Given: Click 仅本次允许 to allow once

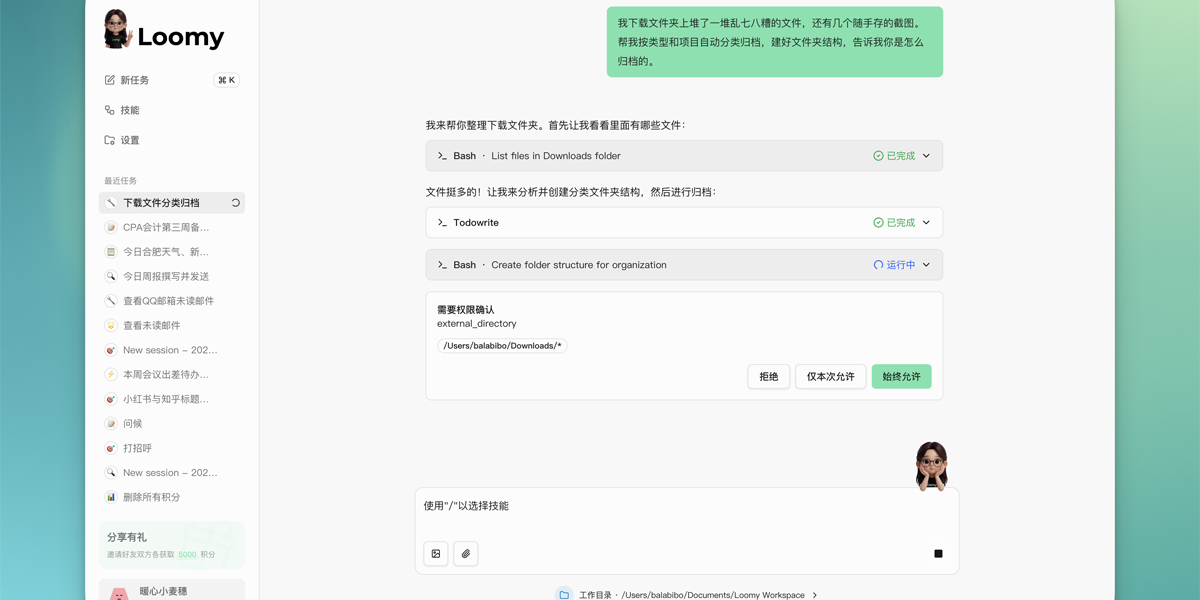Looking at the screenshot, I should pyautogui.click(x=831, y=377).
